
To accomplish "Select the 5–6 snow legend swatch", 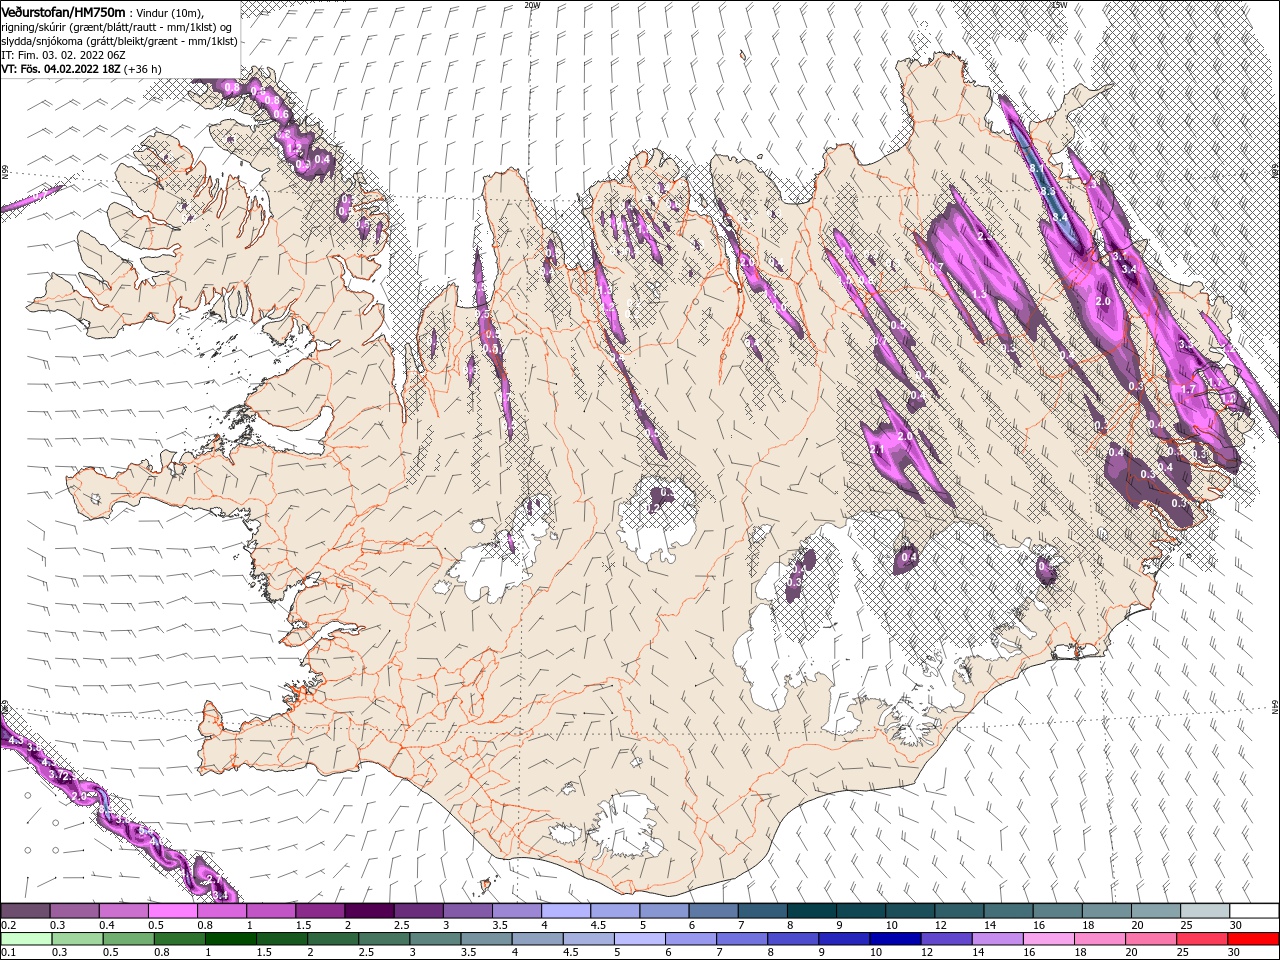I will pyautogui.click(x=664, y=911).
